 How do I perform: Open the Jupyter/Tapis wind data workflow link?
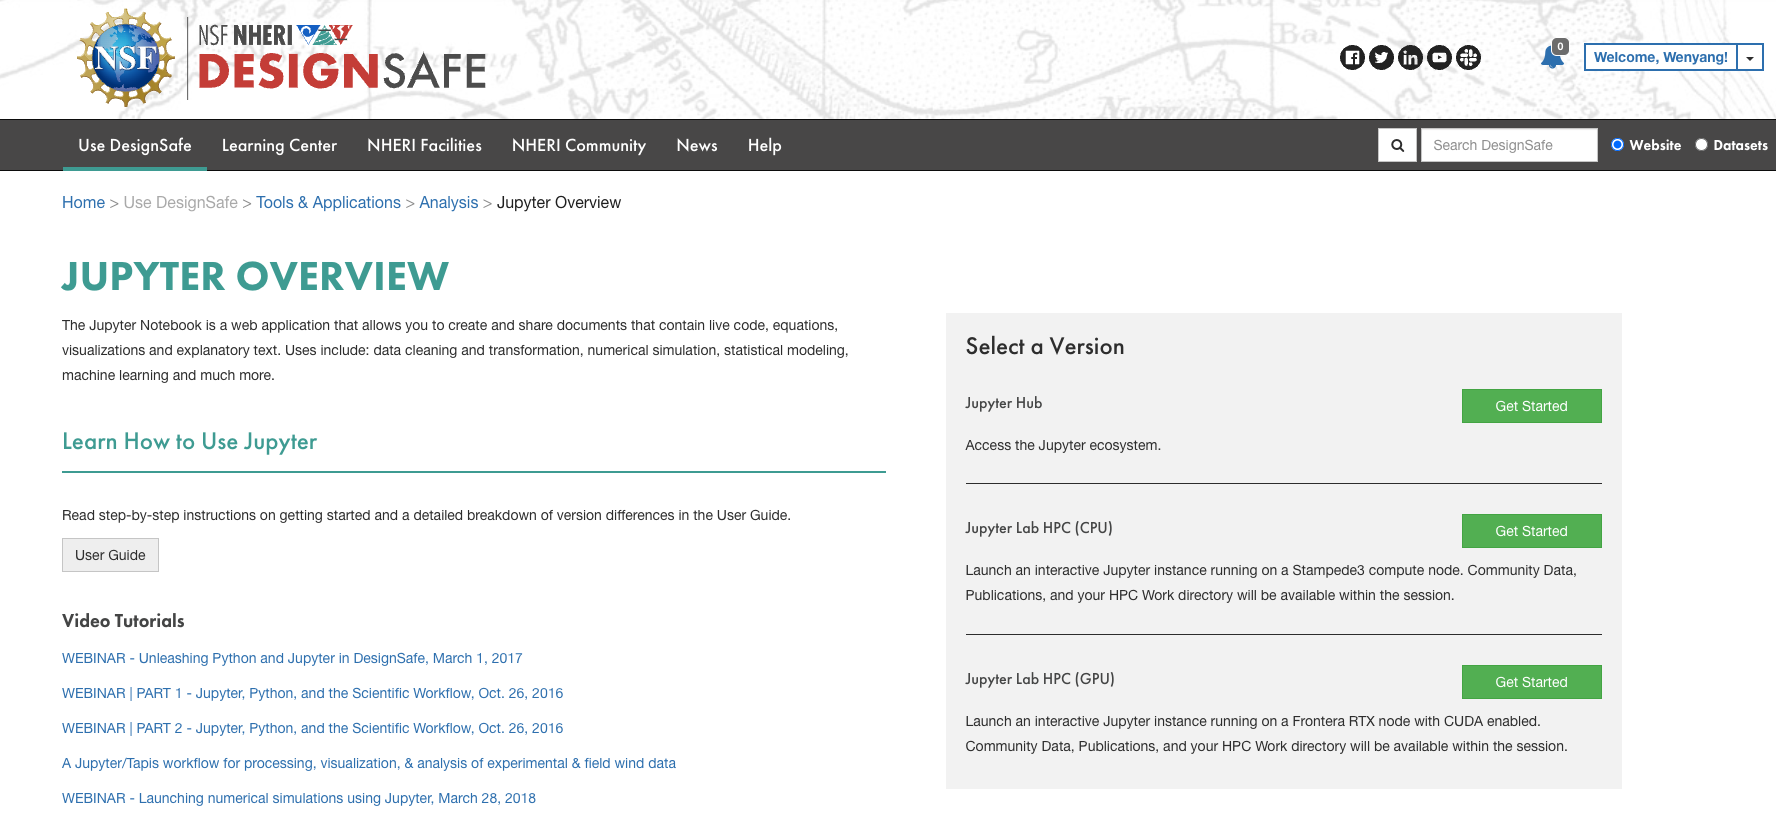coord(369,763)
